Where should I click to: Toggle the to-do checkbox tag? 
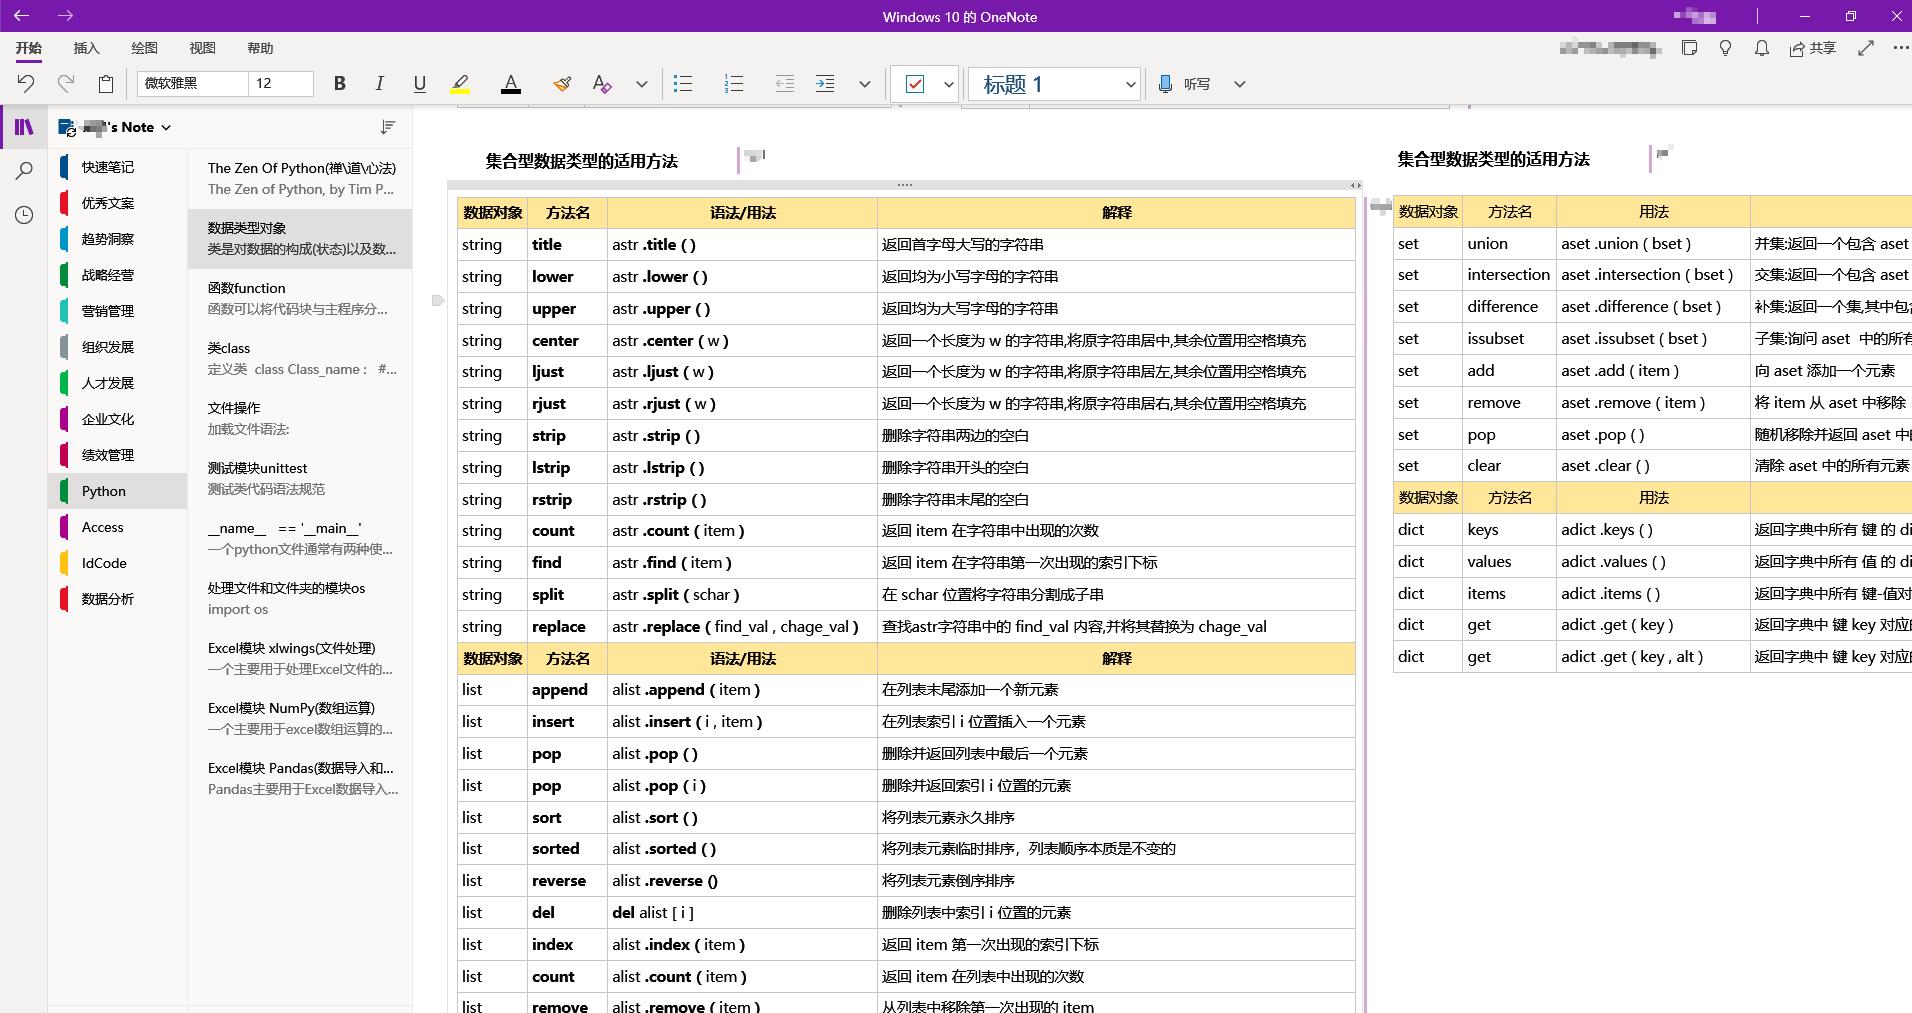[x=915, y=84]
